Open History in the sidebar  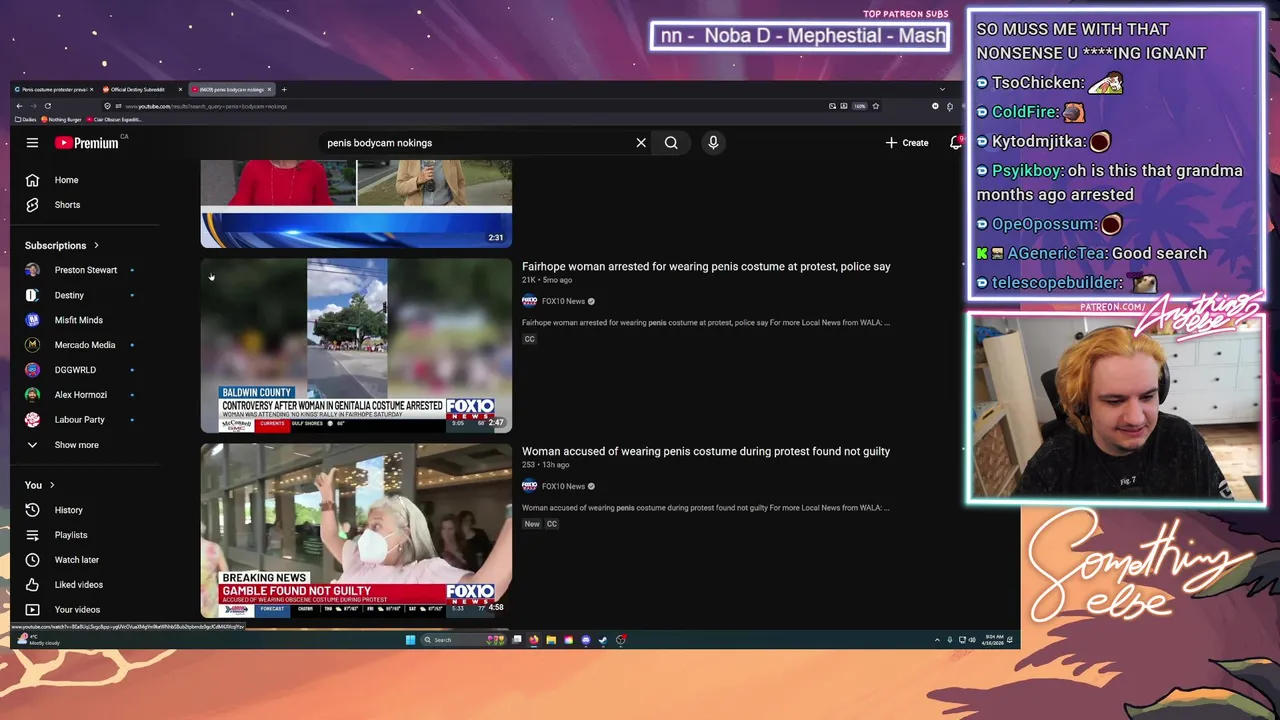pyautogui.click(x=68, y=510)
